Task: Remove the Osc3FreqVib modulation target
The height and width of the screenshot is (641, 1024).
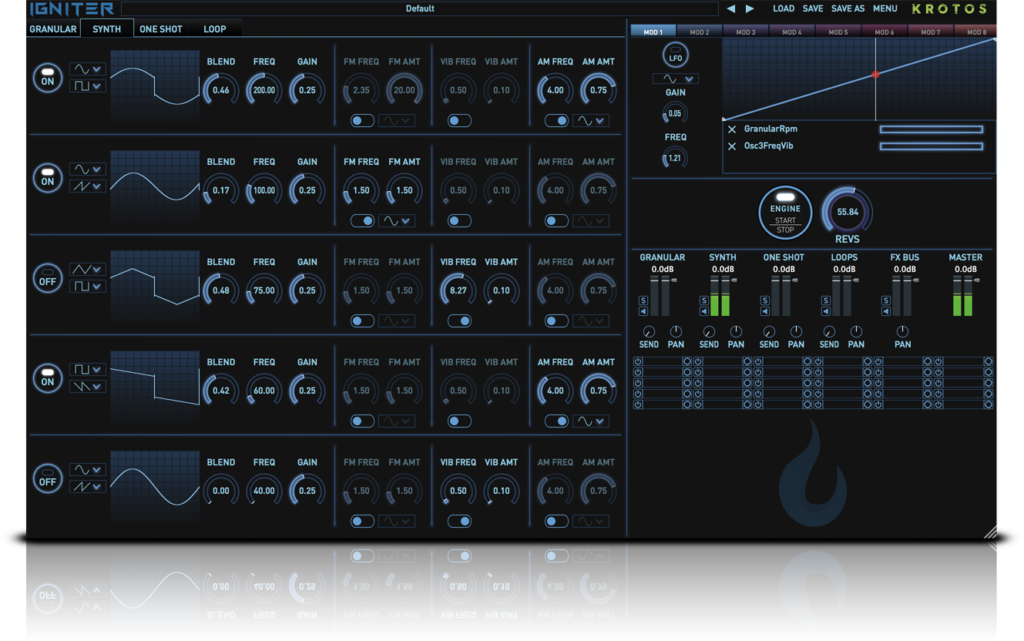Action: 731,146
